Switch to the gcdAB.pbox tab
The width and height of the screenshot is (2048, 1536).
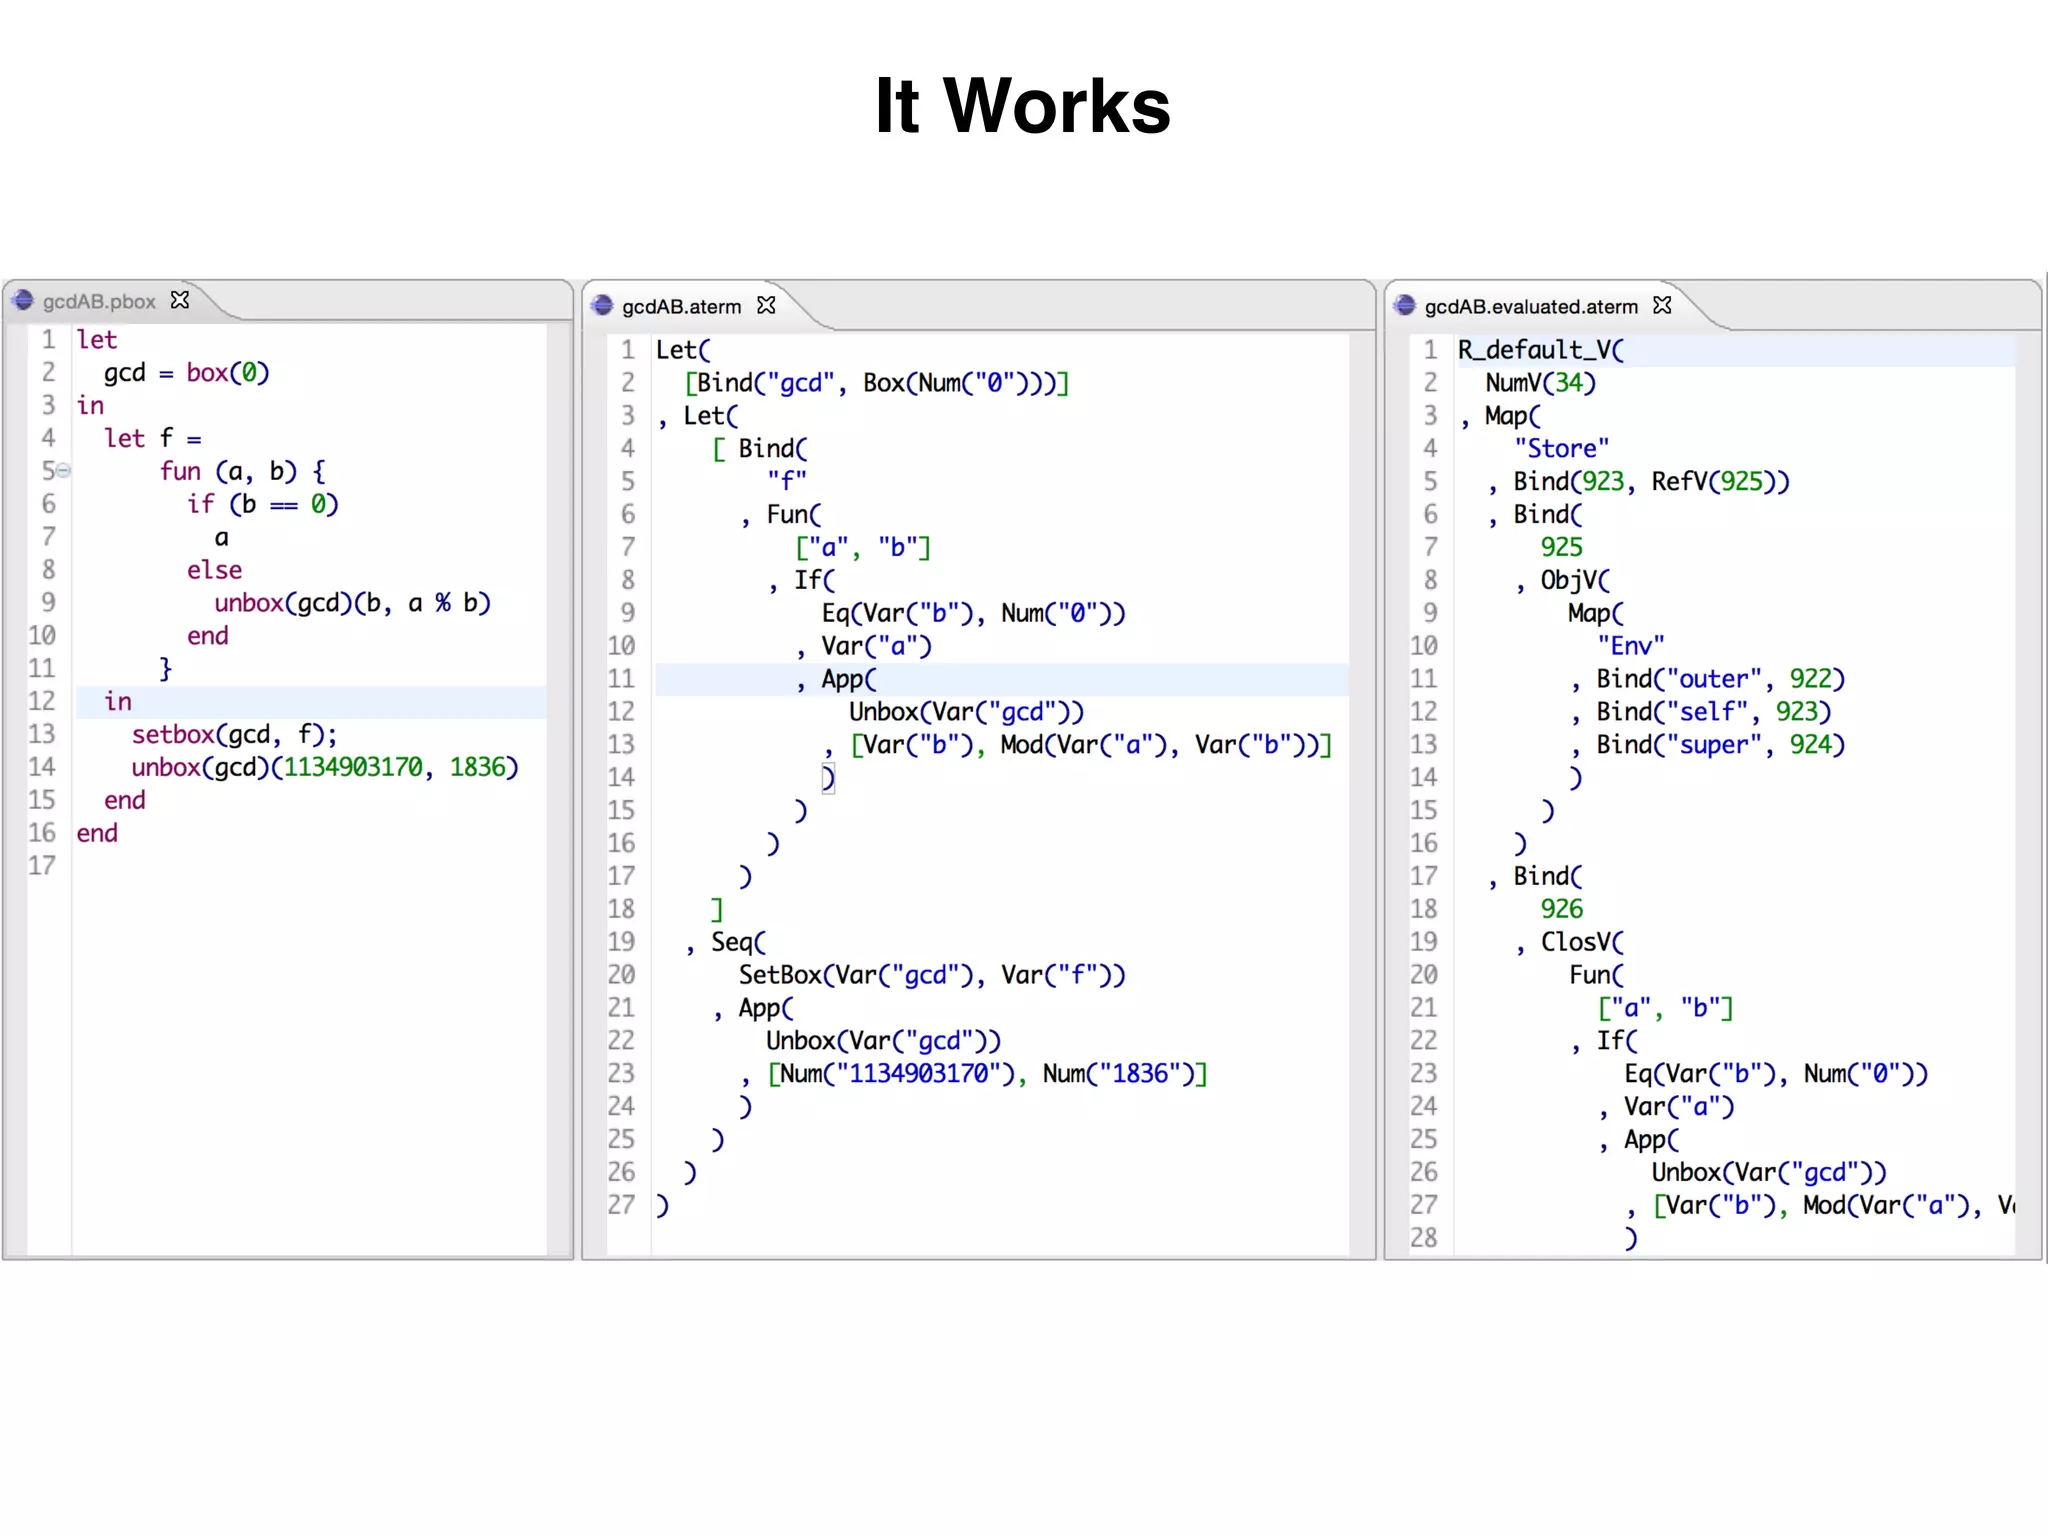(99, 301)
